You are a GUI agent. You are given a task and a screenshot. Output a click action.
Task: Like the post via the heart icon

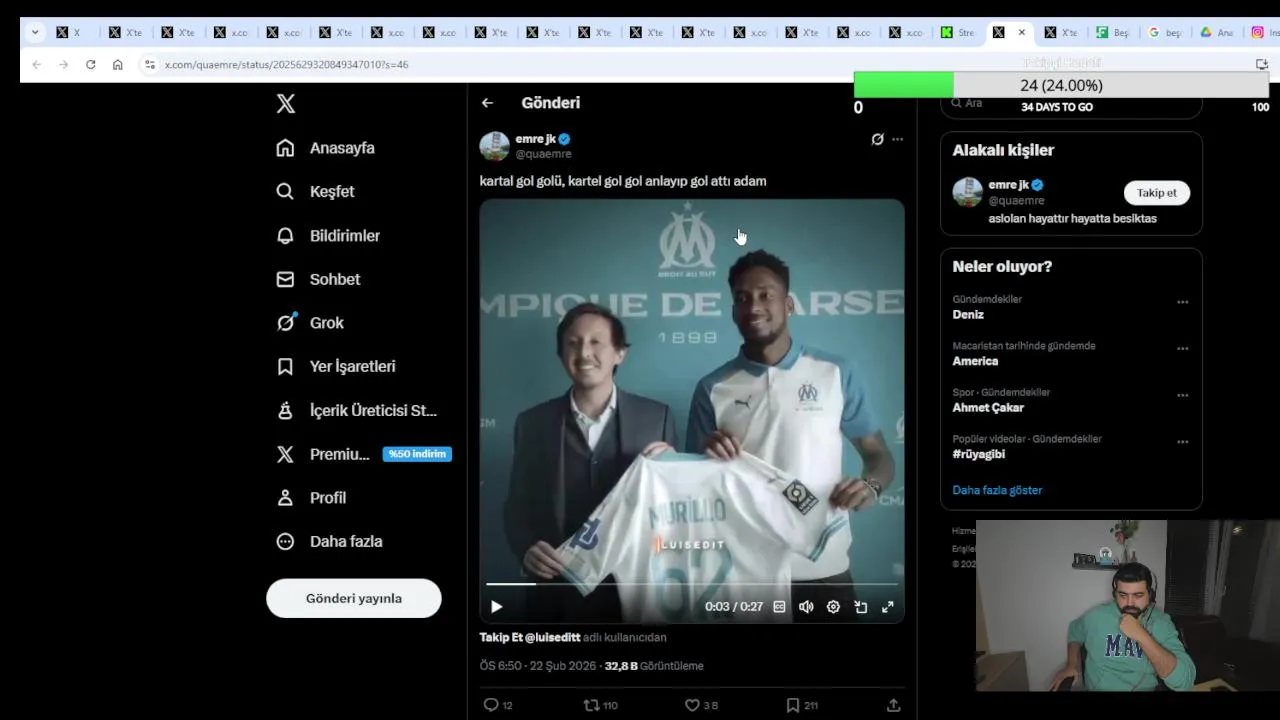tap(692, 705)
